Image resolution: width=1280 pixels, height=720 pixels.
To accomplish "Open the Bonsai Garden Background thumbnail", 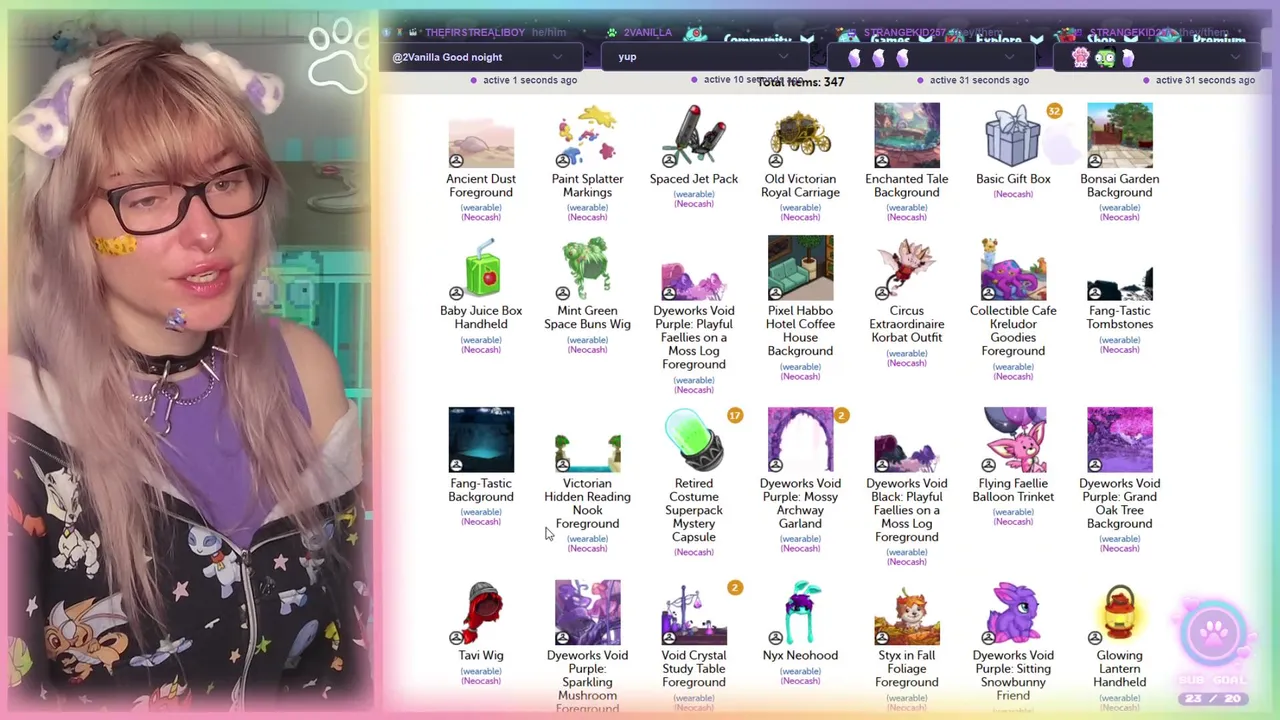I will click(1120, 135).
